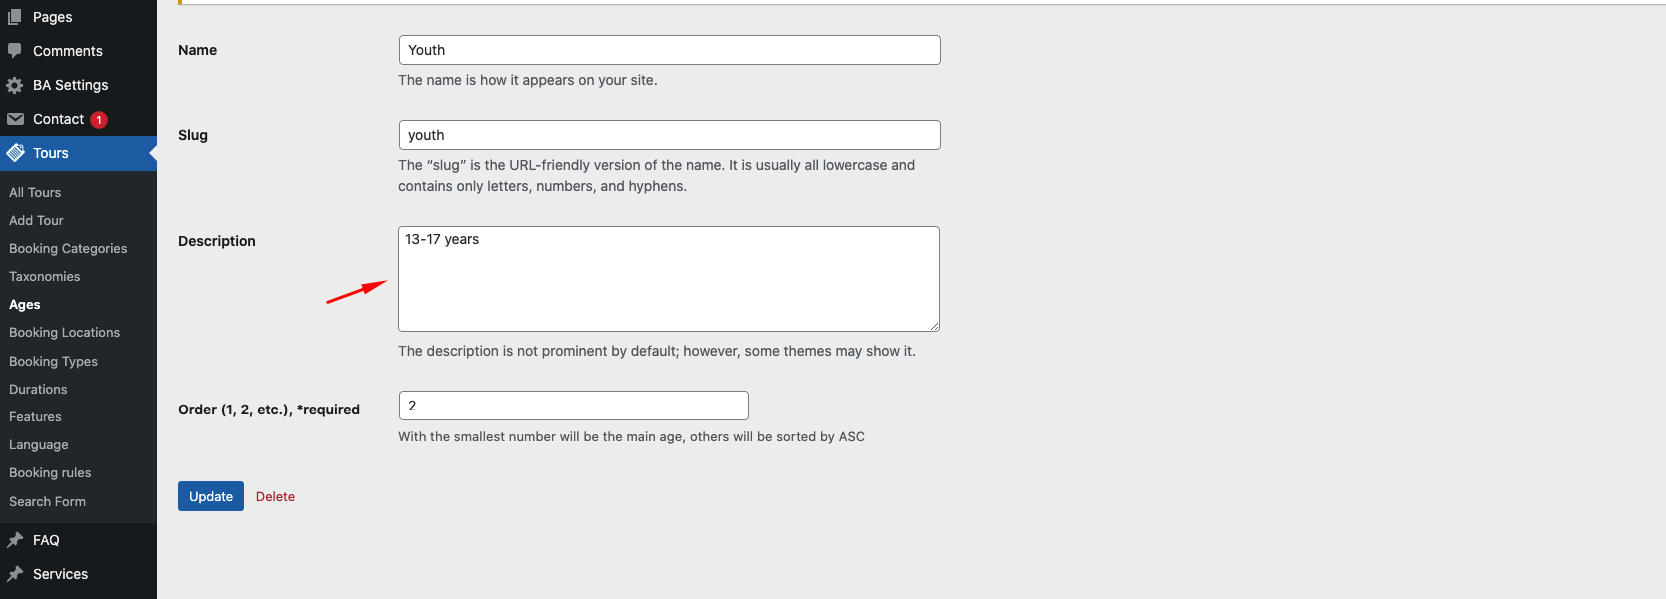Image resolution: width=1666 pixels, height=599 pixels.
Task: Click the FAQ pin icon
Action: (x=15, y=540)
